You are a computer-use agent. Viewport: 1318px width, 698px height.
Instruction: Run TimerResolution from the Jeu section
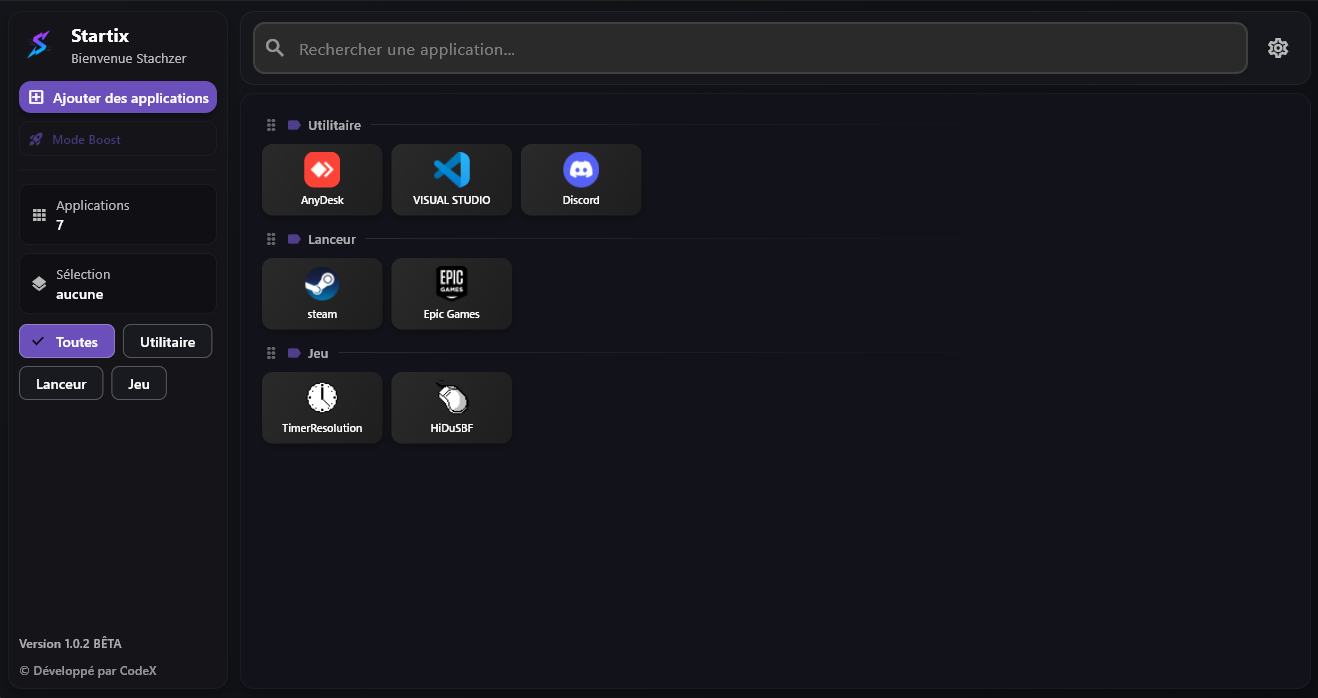(321, 407)
